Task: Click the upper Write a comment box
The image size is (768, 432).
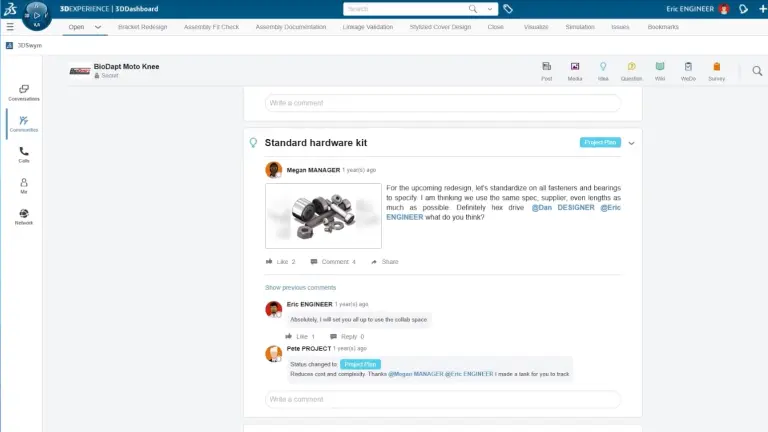Action: [443, 103]
